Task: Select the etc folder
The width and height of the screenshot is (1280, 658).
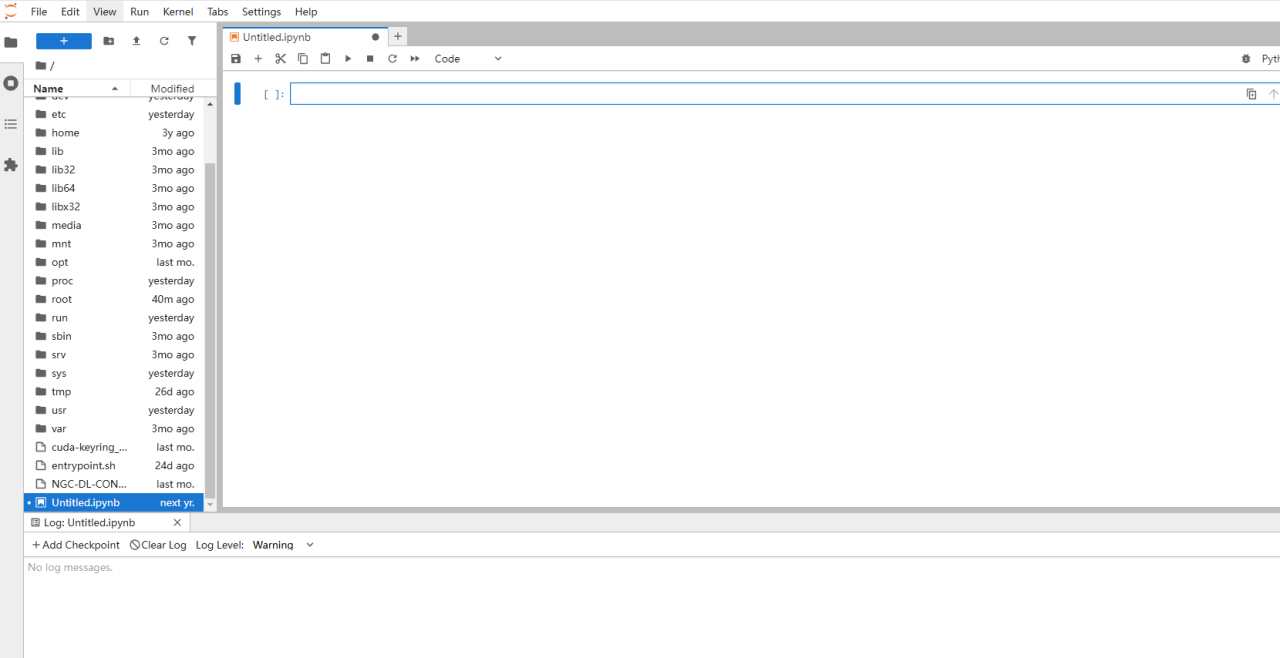Action: tap(114, 114)
